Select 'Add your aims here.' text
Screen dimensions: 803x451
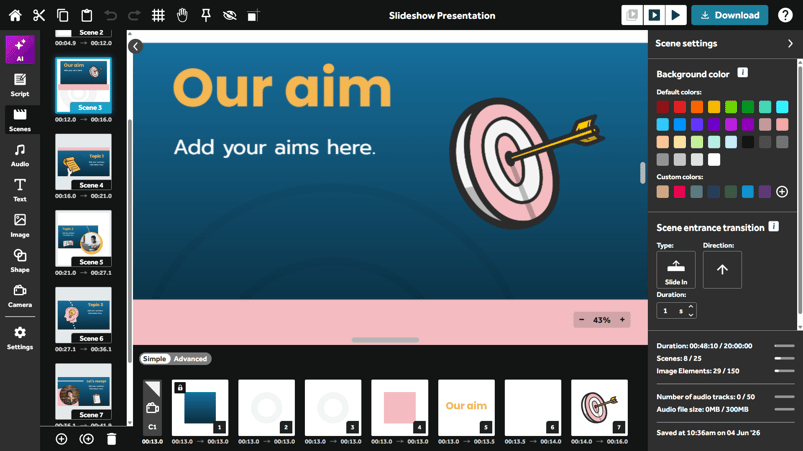tap(274, 148)
